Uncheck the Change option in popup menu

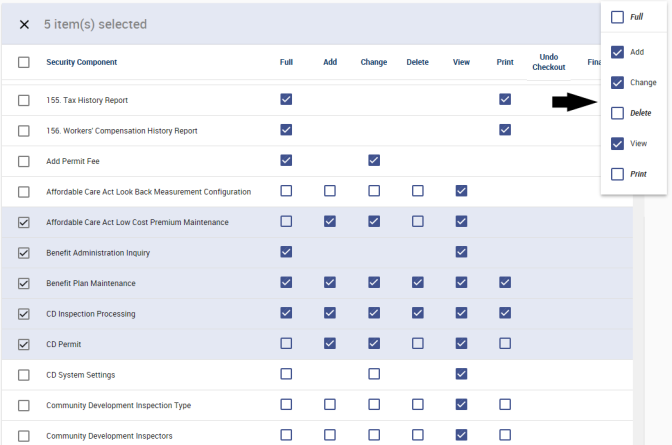pos(617,82)
